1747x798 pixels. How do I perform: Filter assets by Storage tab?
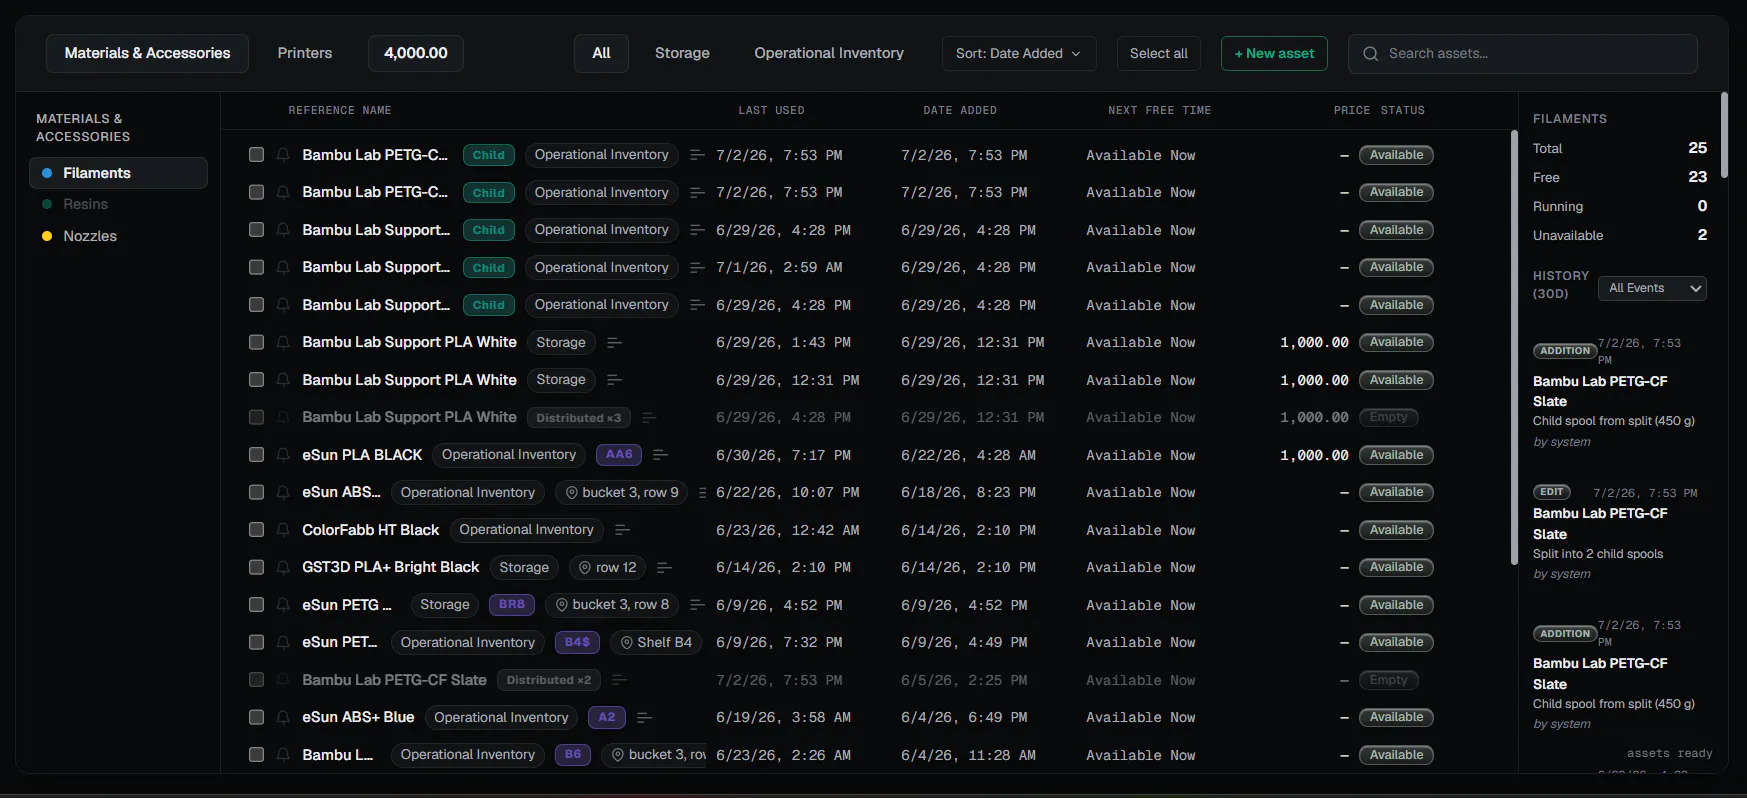(682, 53)
